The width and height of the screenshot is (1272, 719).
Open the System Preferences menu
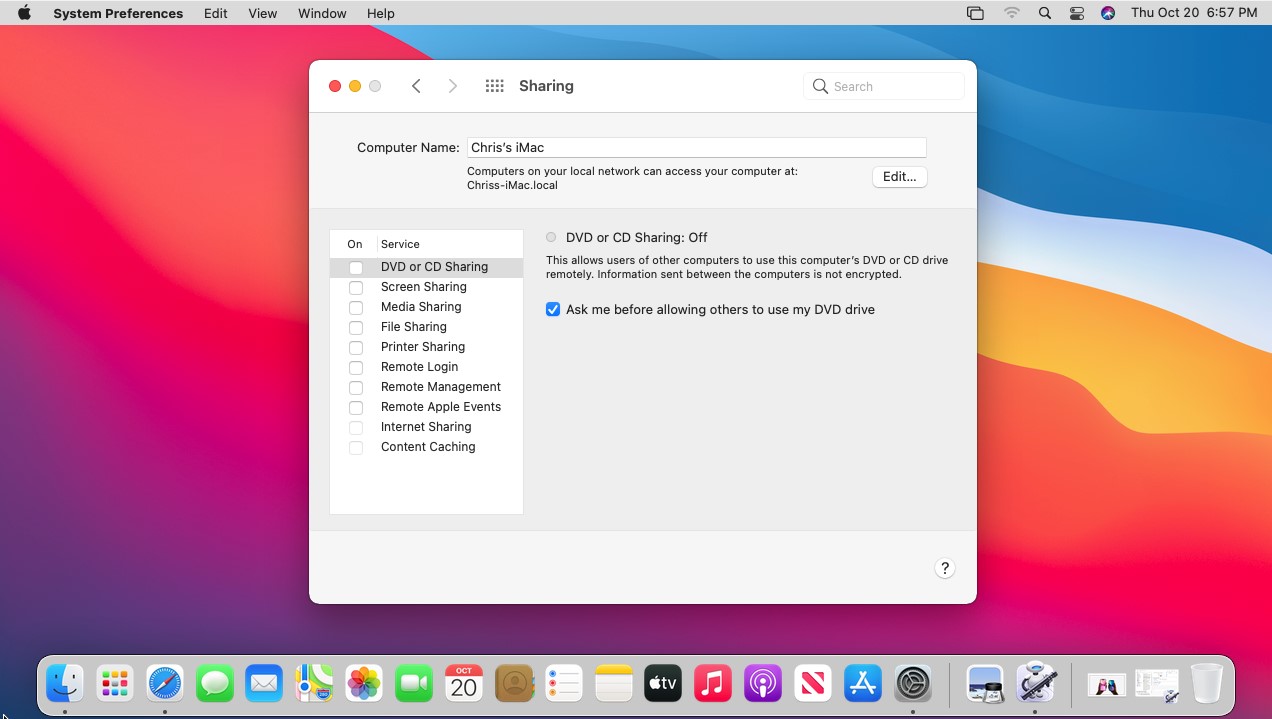click(x=118, y=13)
